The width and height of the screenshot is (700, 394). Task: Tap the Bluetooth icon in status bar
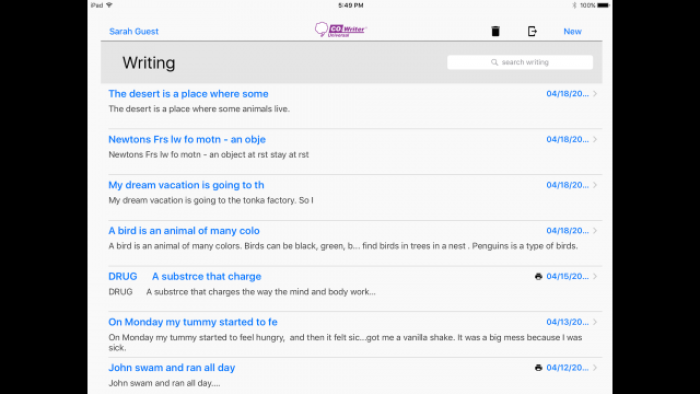(575, 5)
